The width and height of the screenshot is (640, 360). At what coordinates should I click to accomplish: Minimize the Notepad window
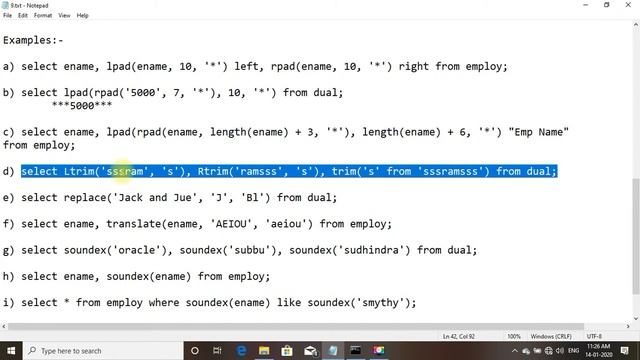pyautogui.click(x=586, y=5)
